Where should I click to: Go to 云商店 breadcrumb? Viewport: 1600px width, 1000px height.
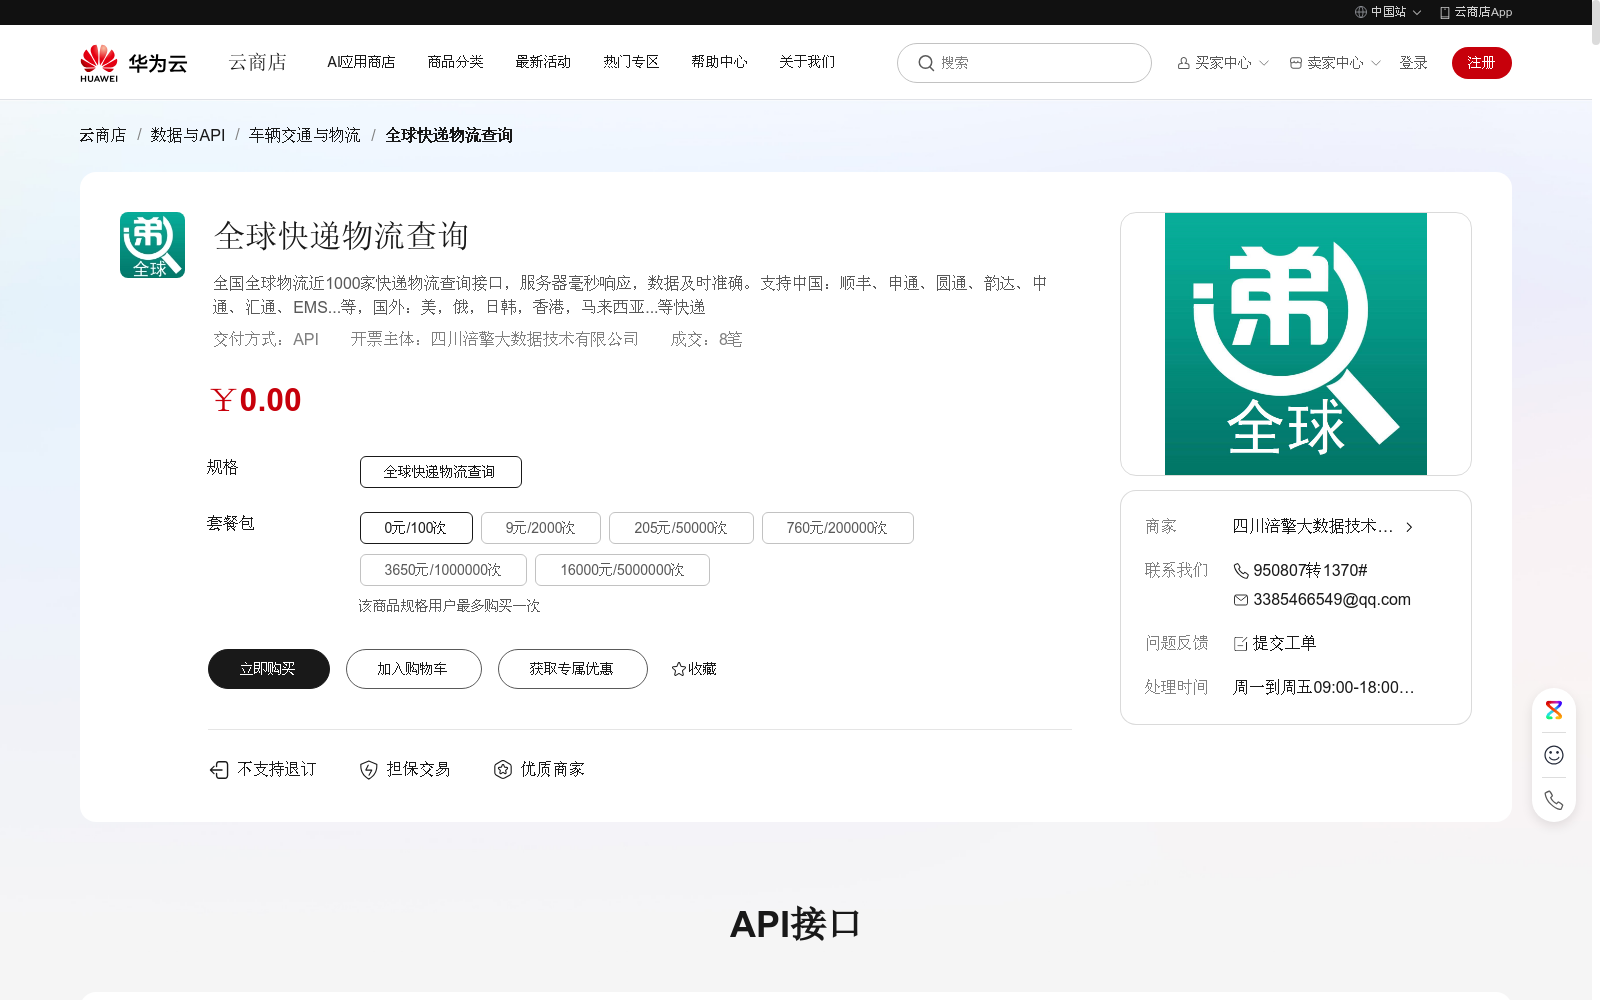coord(103,135)
